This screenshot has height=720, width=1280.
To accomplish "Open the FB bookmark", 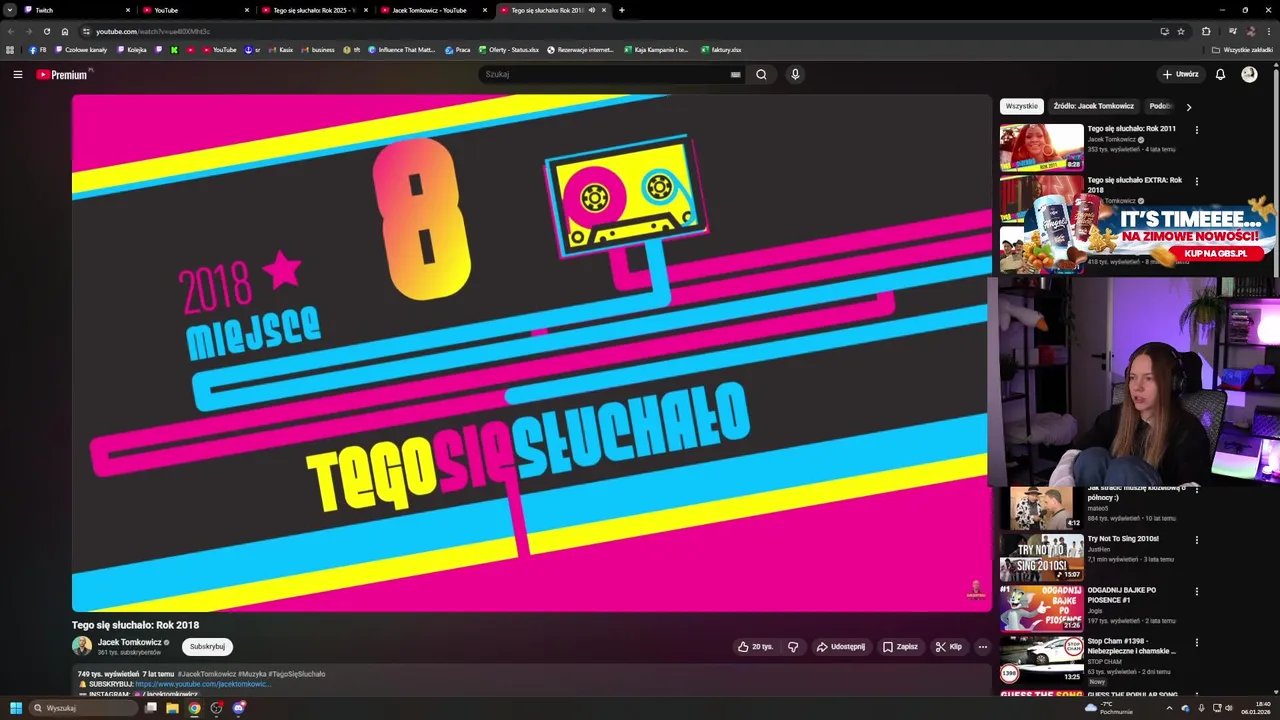I will pyautogui.click(x=37, y=49).
